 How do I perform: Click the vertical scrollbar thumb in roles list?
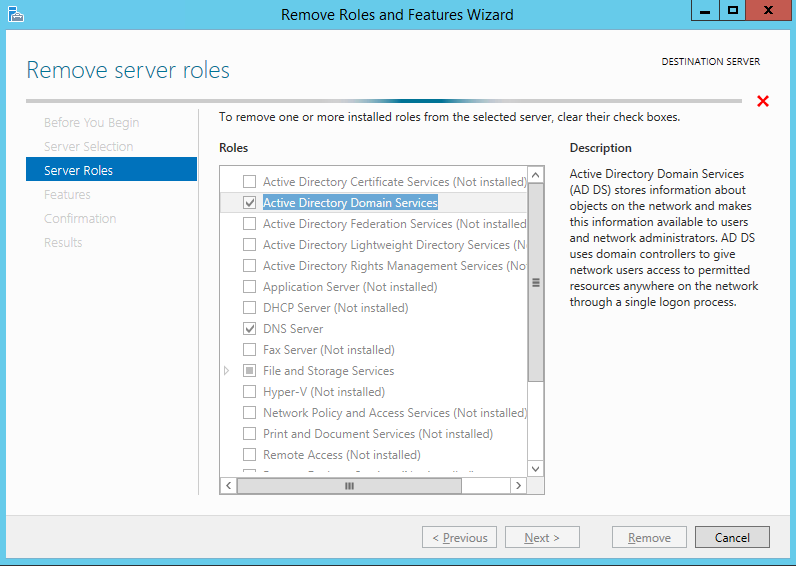(536, 282)
